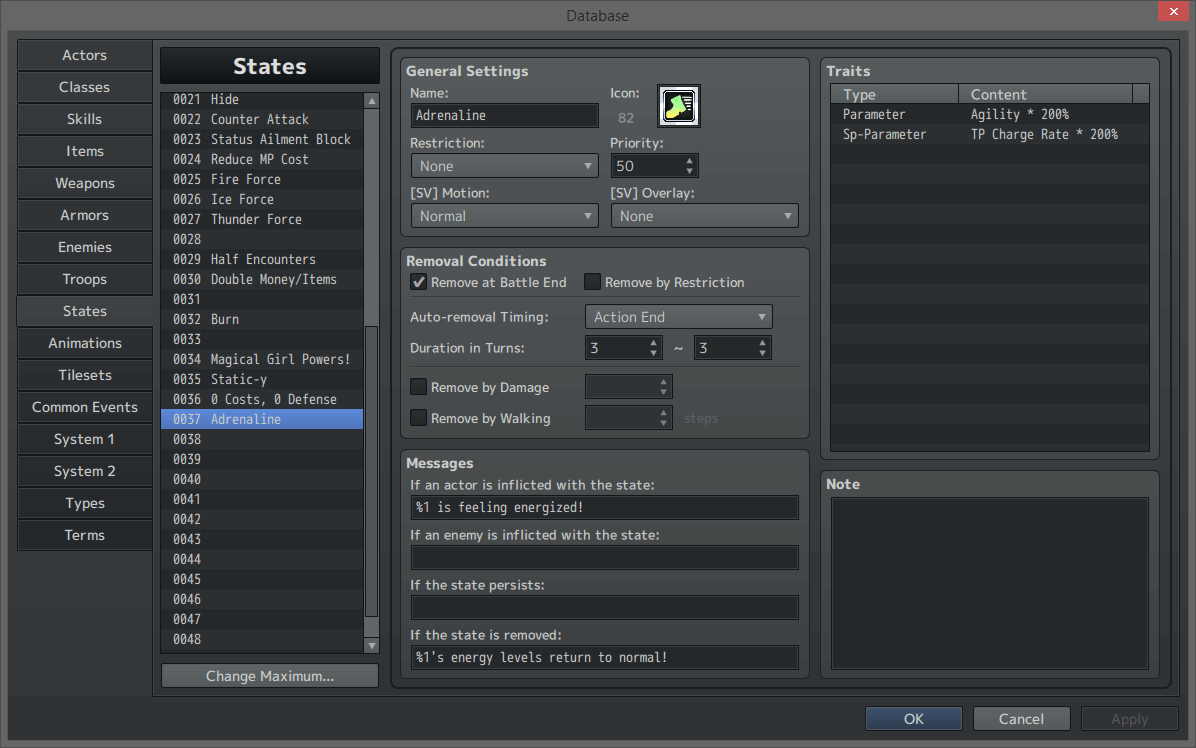This screenshot has height=748, width=1196.
Task: Open the Enemies tab
Action: click(85, 247)
